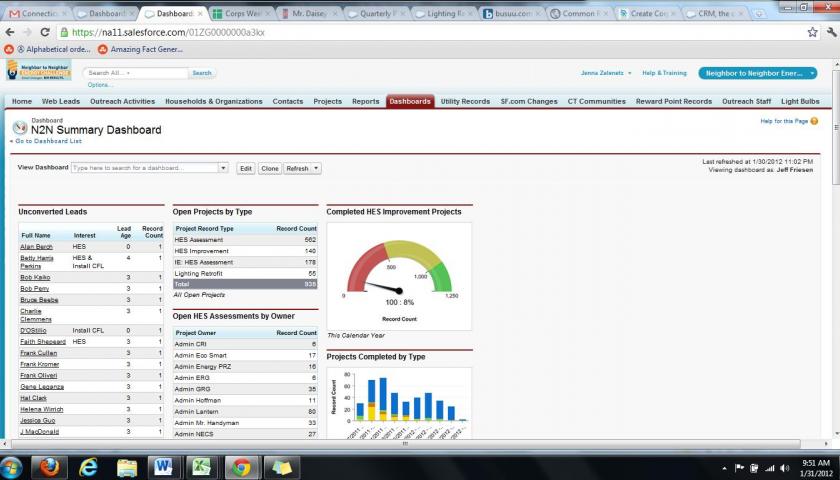840x480 pixels.
Task: Open the Light Bulbs tab
Action: pos(800,101)
